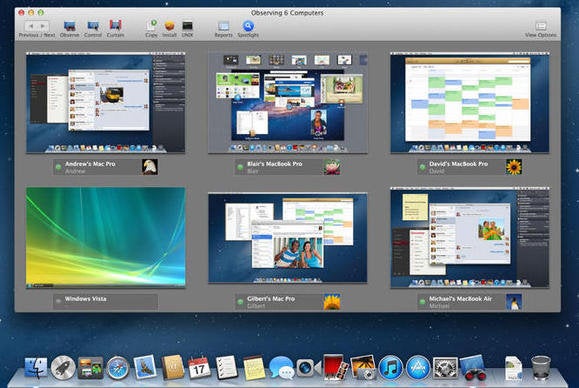Launch iTunes from the Dock
Screen dimensions: 579x388
coord(391,368)
